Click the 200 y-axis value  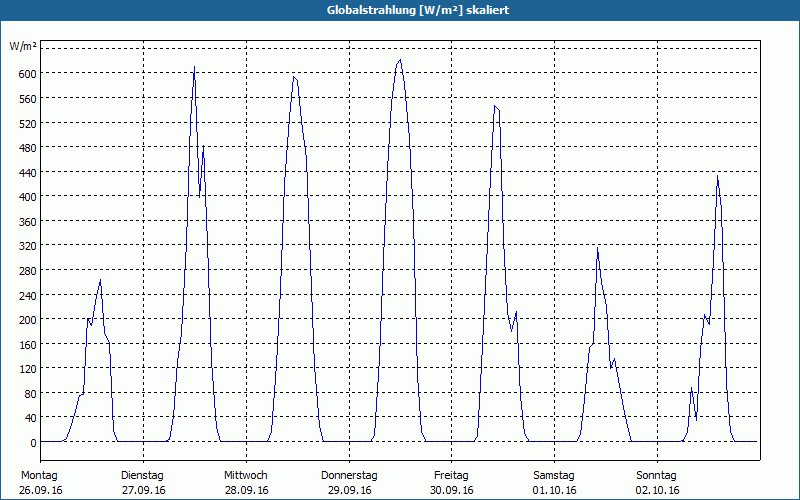point(27,320)
